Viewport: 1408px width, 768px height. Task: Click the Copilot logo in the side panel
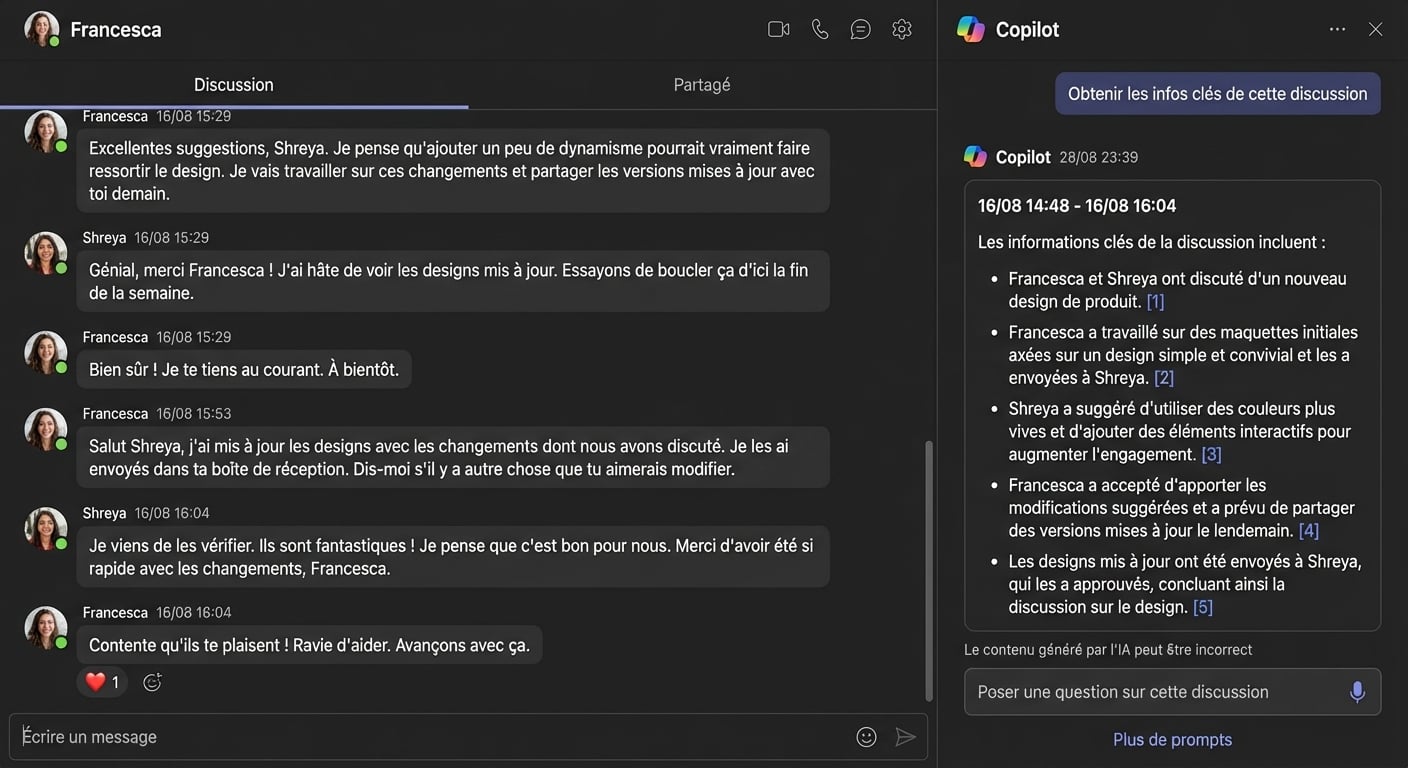tap(971, 28)
